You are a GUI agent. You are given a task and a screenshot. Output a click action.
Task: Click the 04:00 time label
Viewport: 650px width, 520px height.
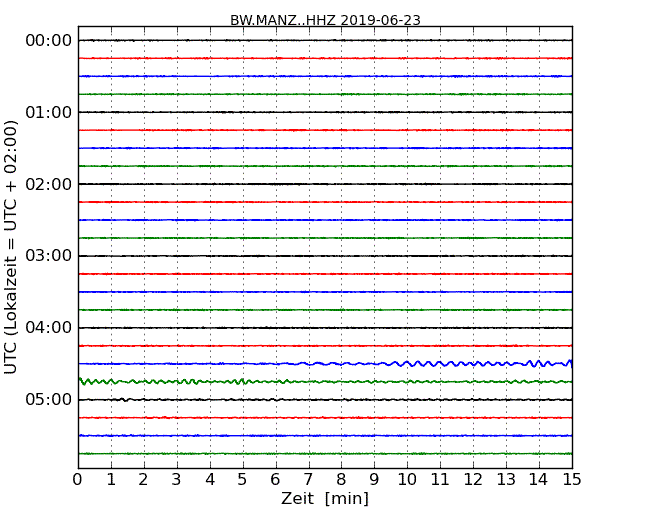49,328
